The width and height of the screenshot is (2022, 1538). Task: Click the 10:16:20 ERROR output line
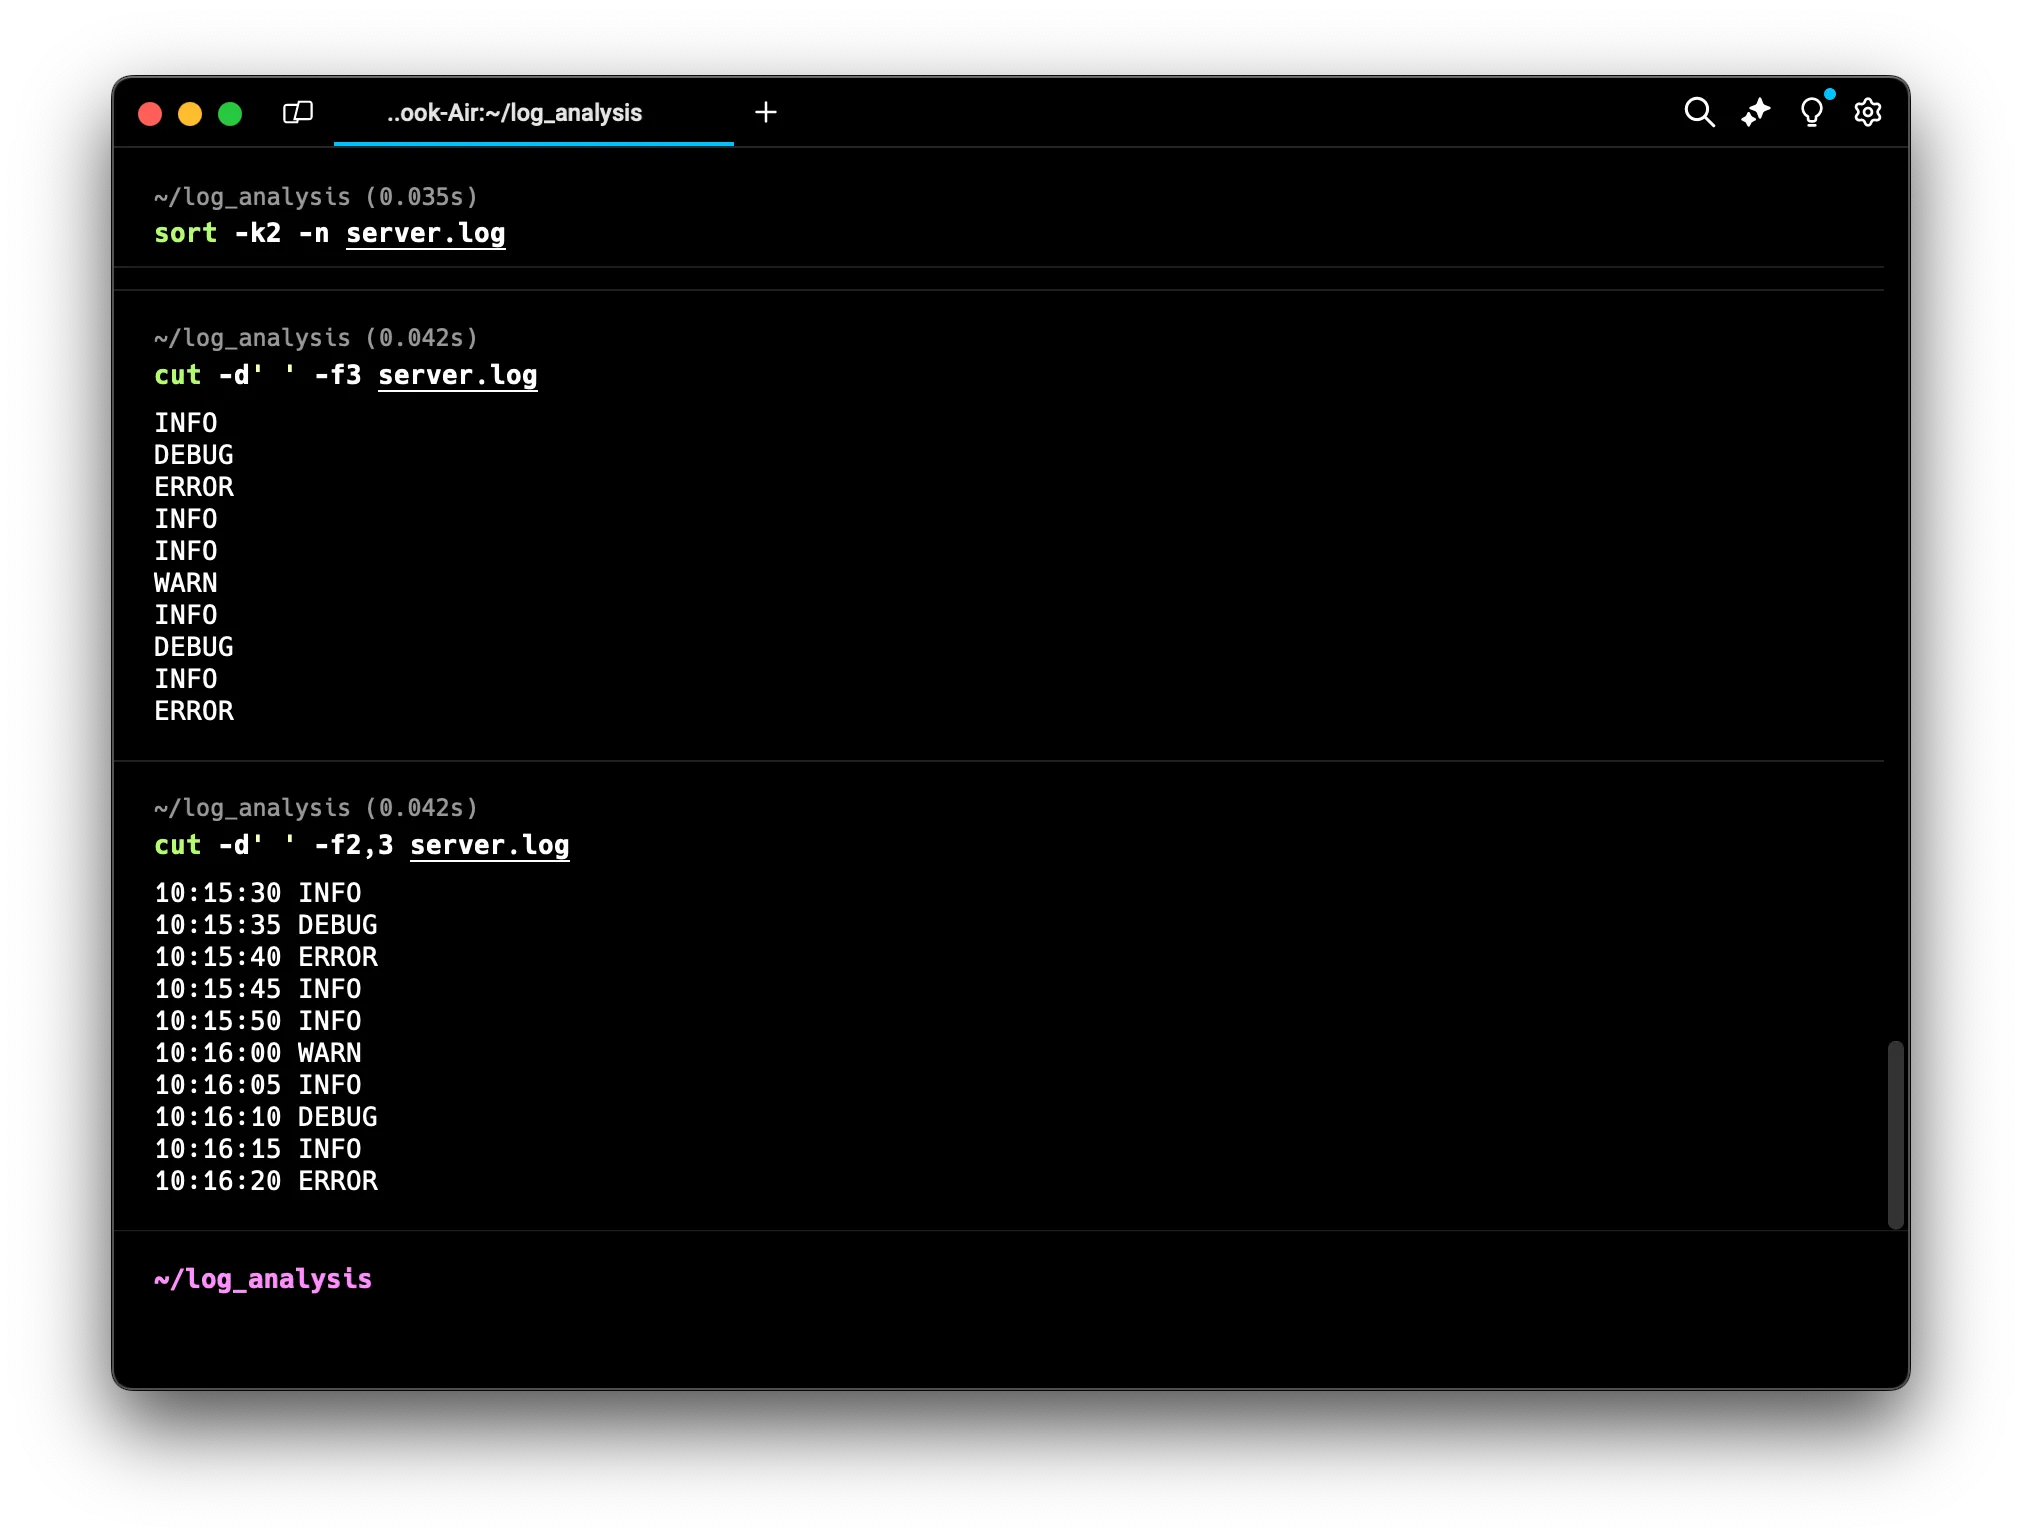266,1181
